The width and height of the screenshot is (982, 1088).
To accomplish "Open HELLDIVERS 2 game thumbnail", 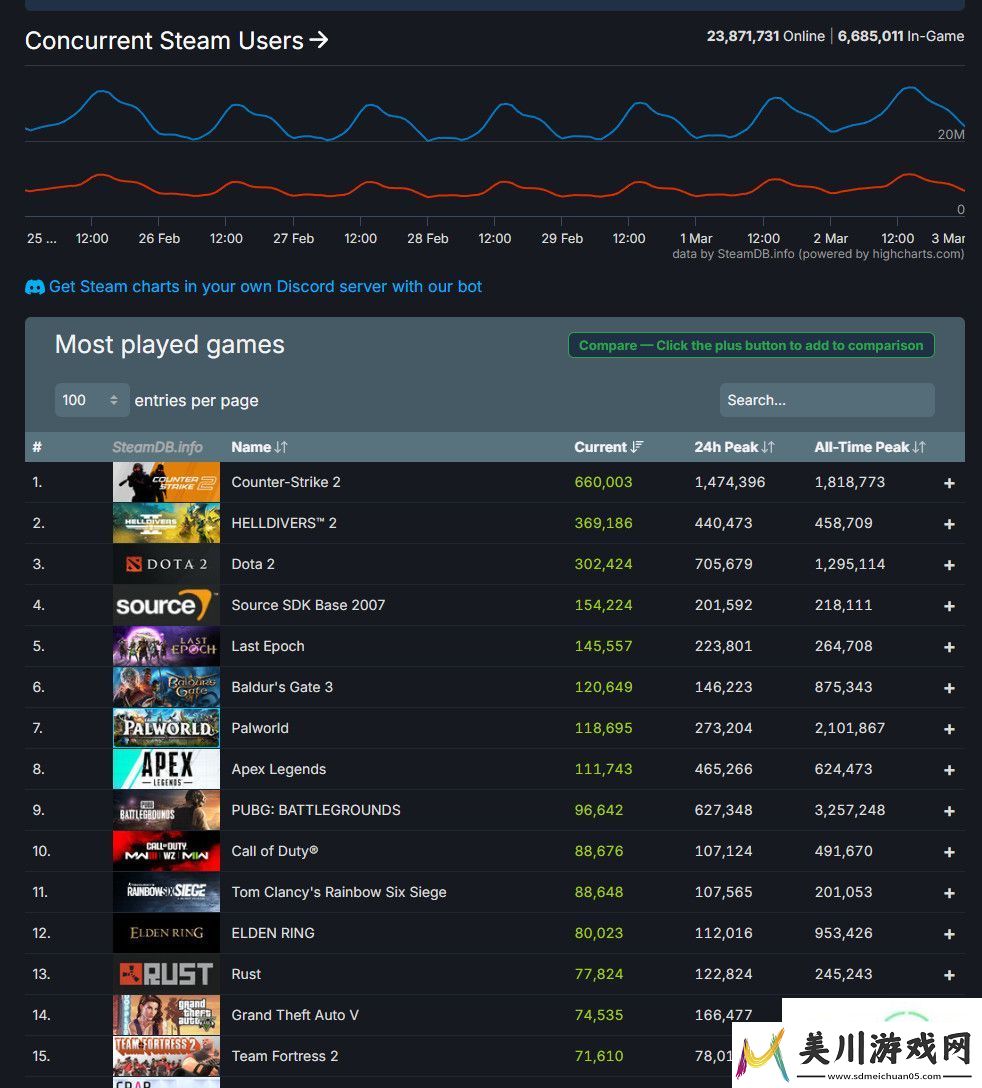I will tap(167, 522).
